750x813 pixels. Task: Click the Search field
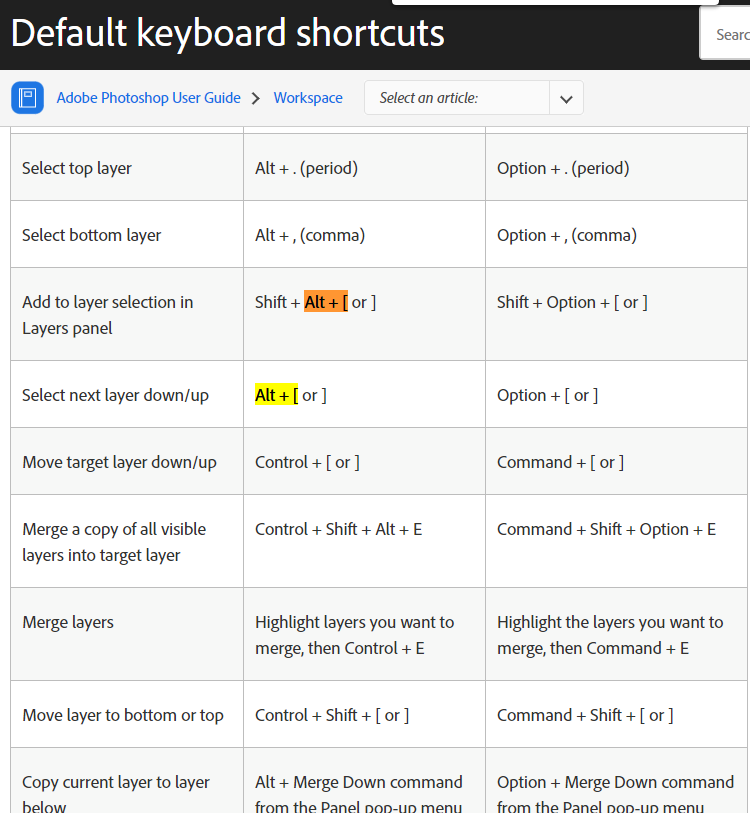point(730,33)
